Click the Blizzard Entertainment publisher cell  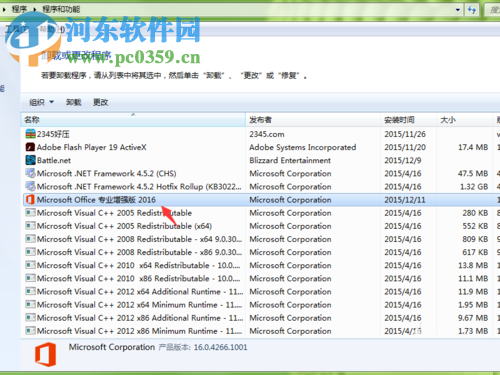coord(290,160)
